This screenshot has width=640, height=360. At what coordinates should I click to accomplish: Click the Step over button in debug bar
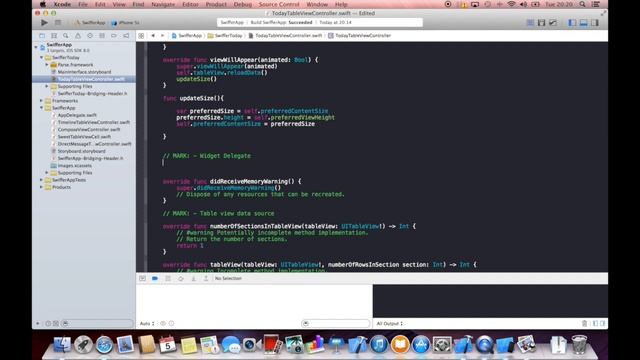click(180, 278)
